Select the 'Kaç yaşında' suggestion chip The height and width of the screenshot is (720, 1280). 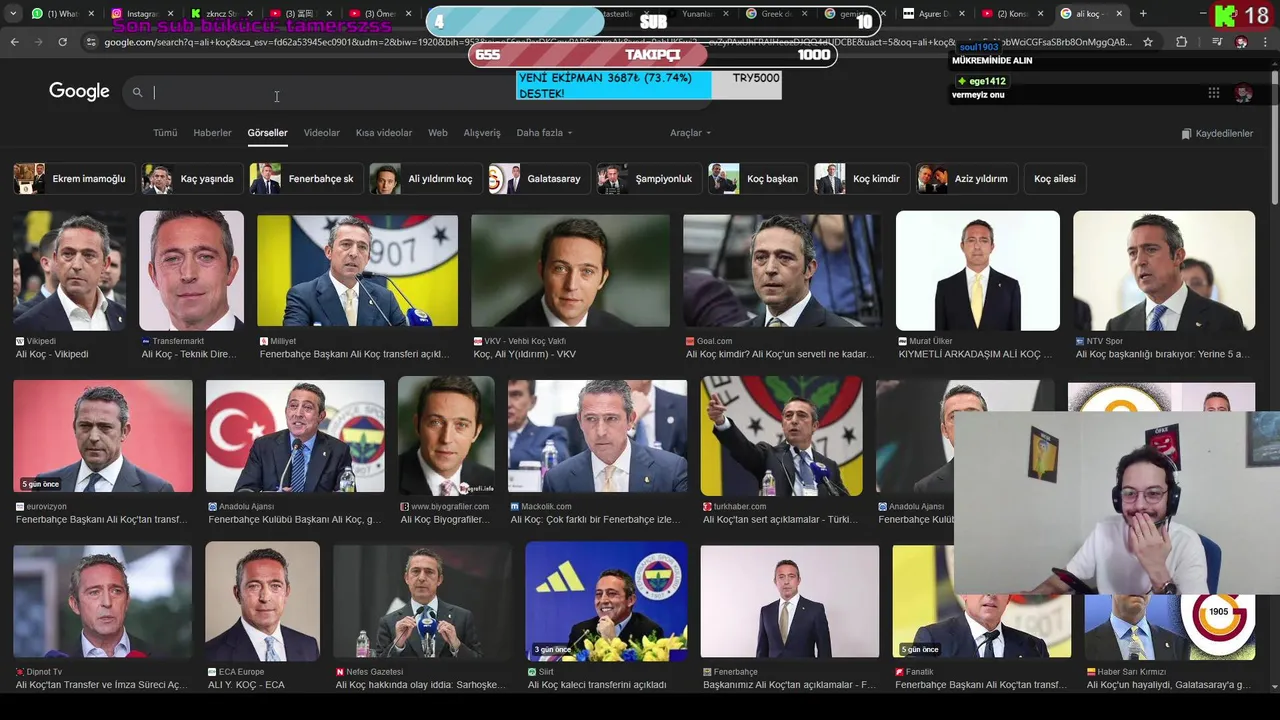point(191,179)
